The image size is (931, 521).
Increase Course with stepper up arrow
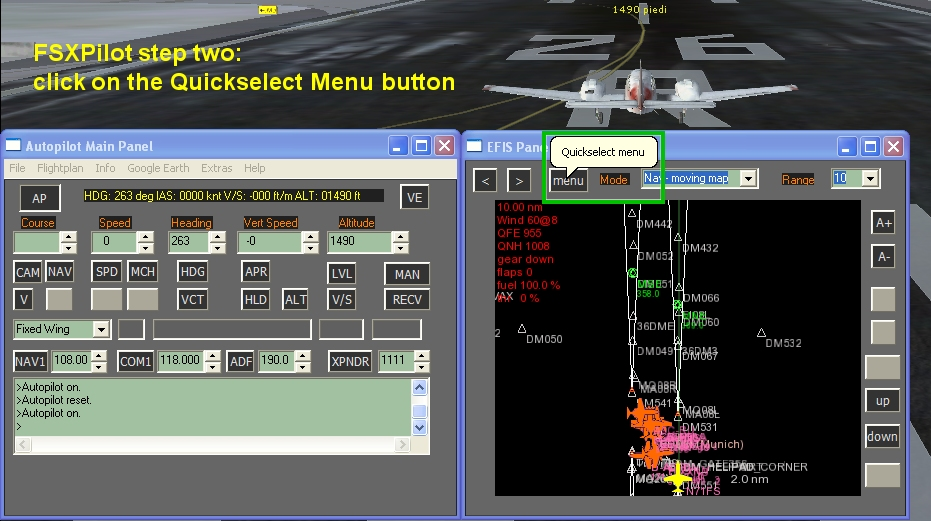point(69,236)
